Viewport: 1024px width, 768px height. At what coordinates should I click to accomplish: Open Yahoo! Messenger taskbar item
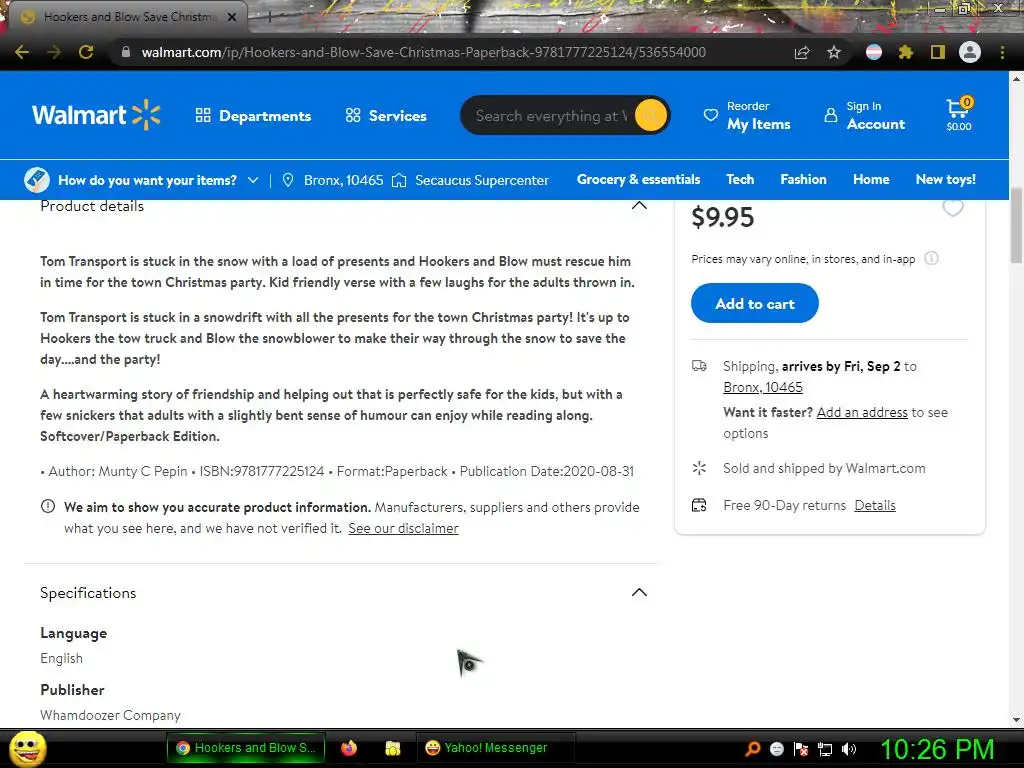(x=496, y=748)
